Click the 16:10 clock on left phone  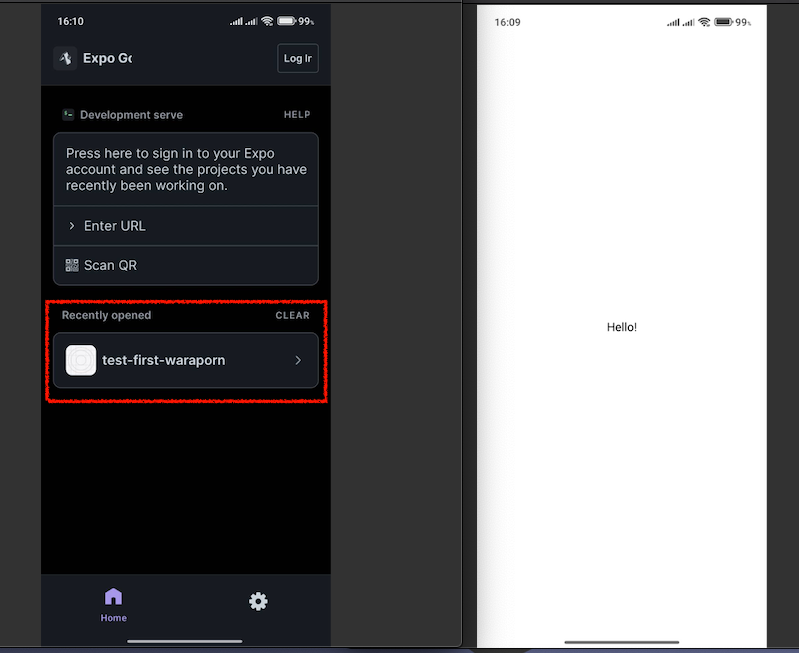71,21
